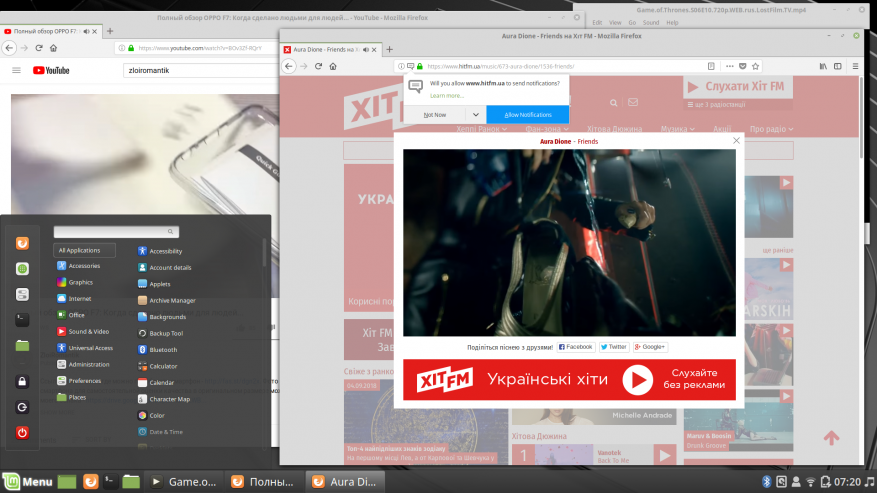Click Allow Notifications button
This screenshot has width=877, height=493.
(527, 115)
